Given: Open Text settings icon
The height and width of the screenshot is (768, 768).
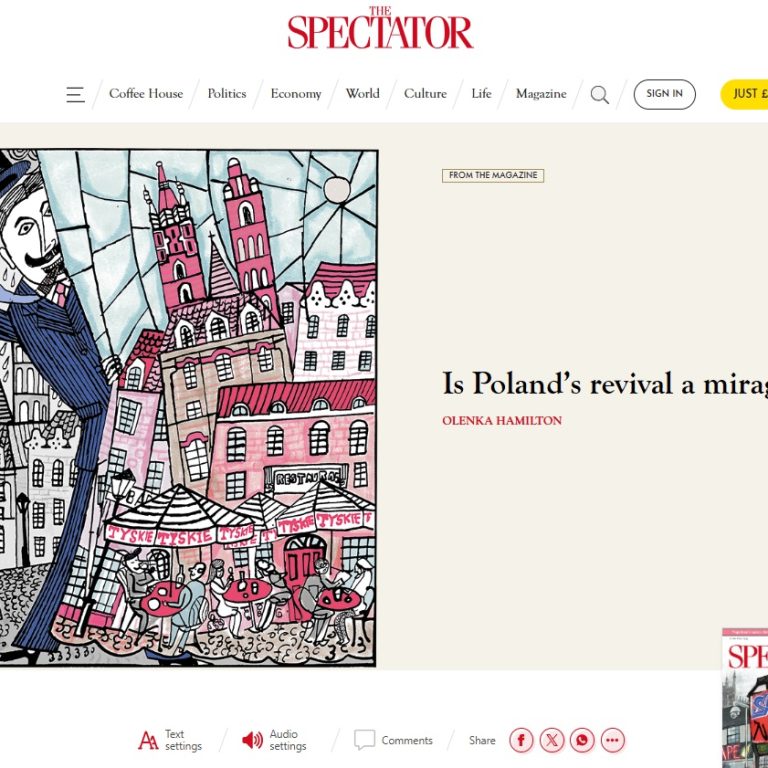Looking at the screenshot, I should pyautogui.click(x=148, y=740).
